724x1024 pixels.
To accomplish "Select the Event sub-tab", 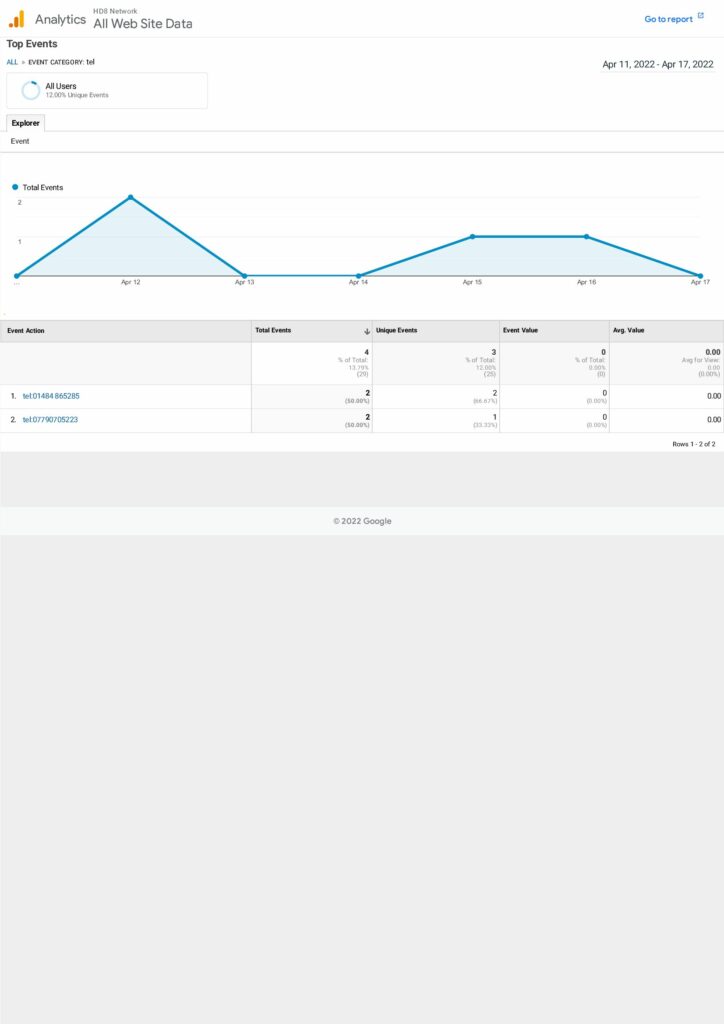I will coord(20,142).
